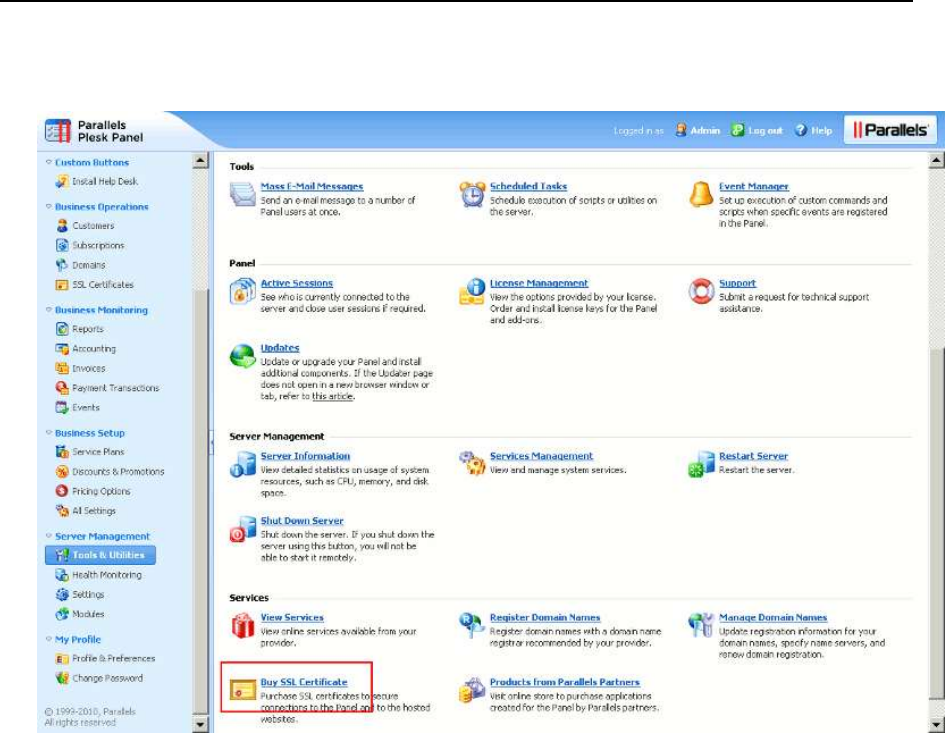The image size is (945, 733).
Task: Click the Manage Domain Names tools icon
Action: (701, 624)
